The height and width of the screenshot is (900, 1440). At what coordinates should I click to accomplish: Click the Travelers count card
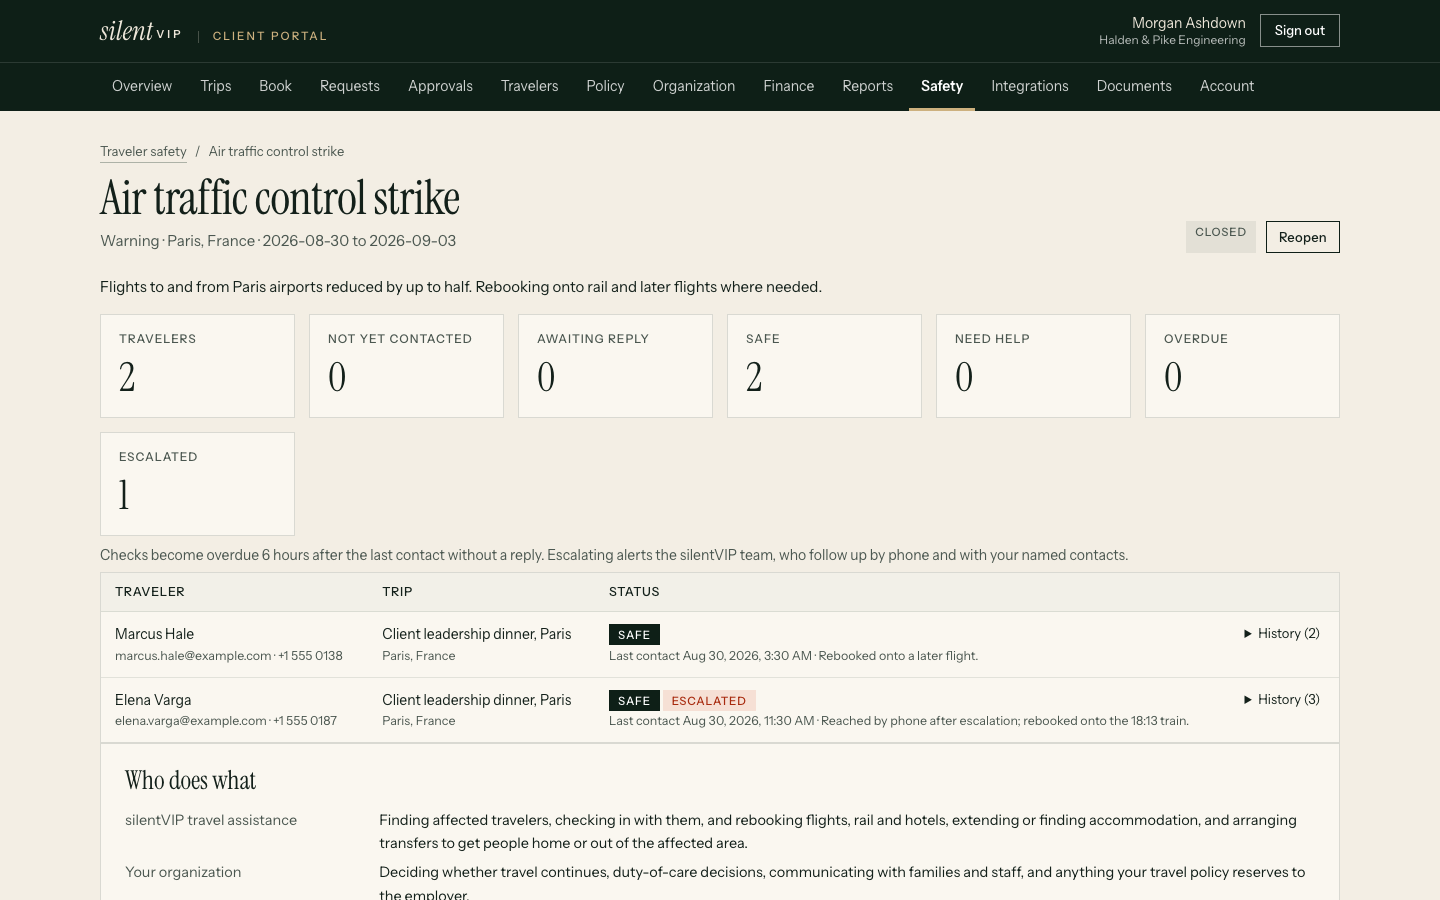(x=197, y=366)
